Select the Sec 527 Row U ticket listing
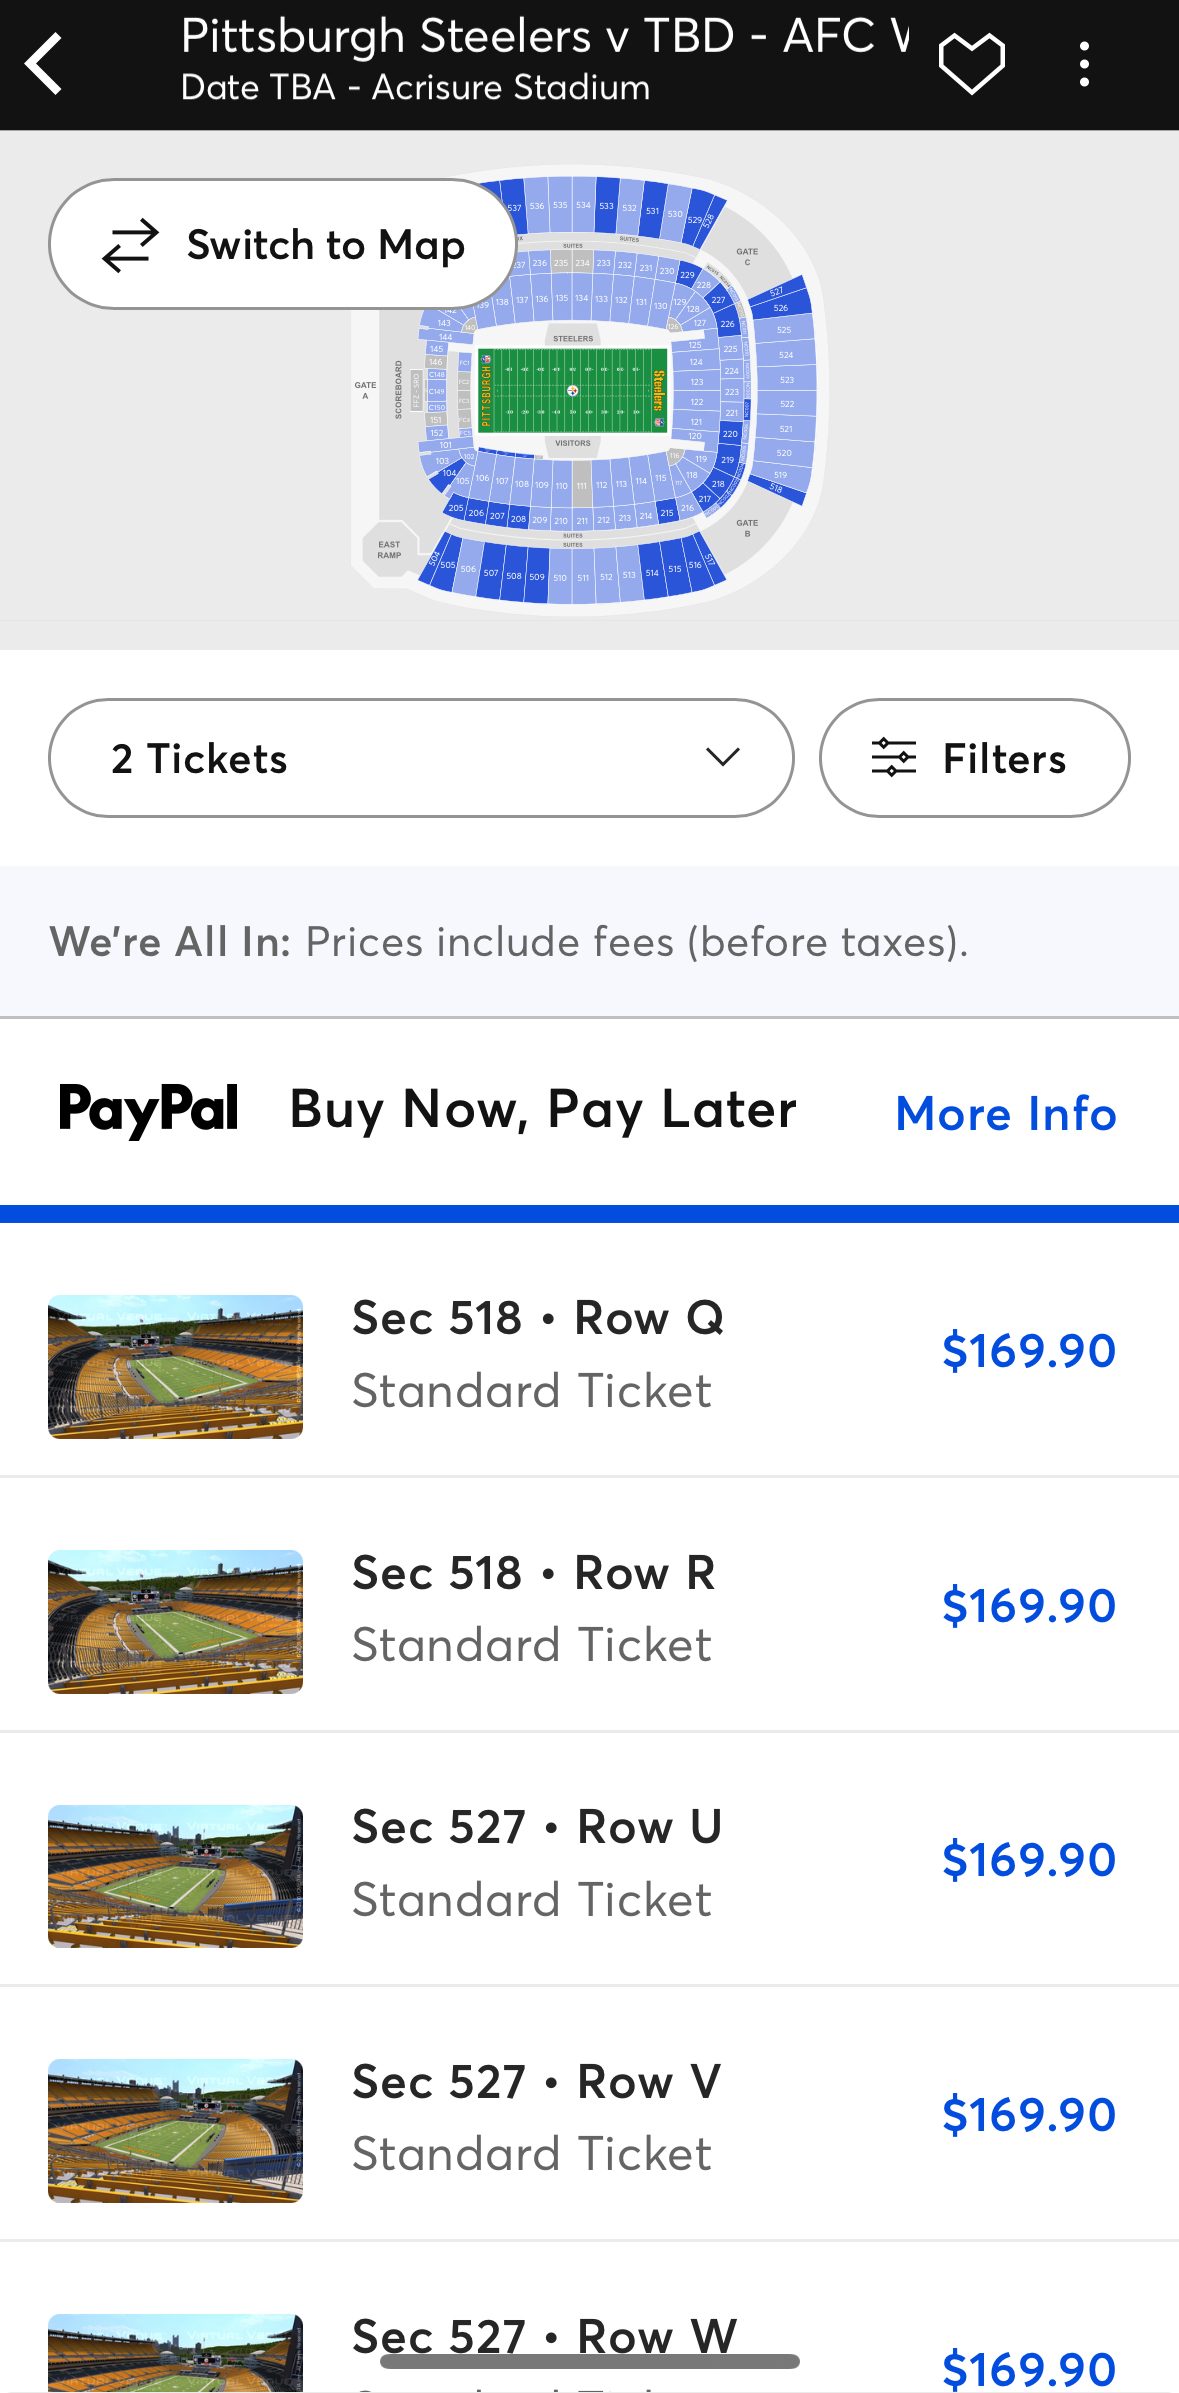The image size is (1179, 2393). [538, 1861]
